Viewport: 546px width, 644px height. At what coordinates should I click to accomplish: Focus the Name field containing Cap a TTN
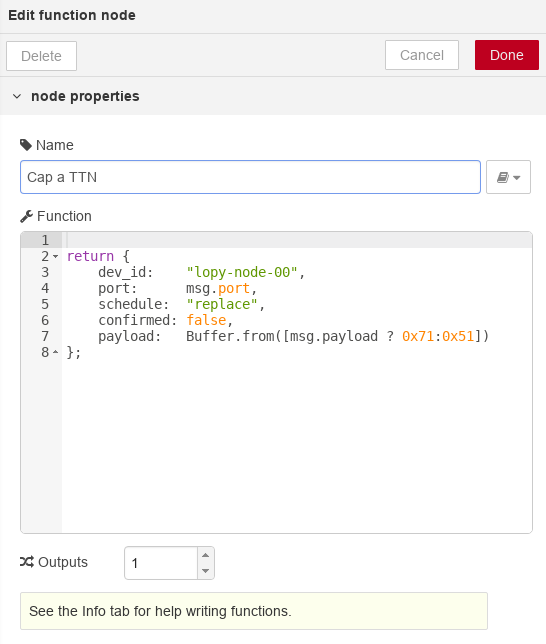click(250, 177)
